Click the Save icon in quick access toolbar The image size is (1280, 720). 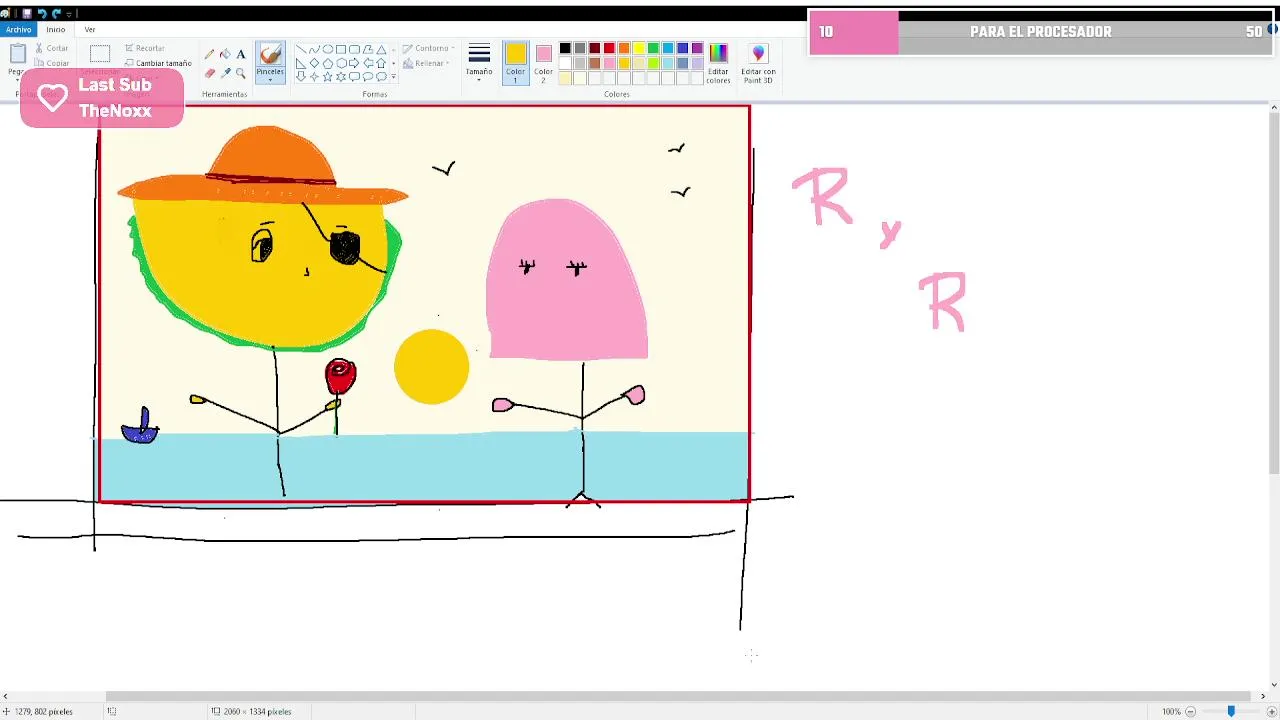27,14
